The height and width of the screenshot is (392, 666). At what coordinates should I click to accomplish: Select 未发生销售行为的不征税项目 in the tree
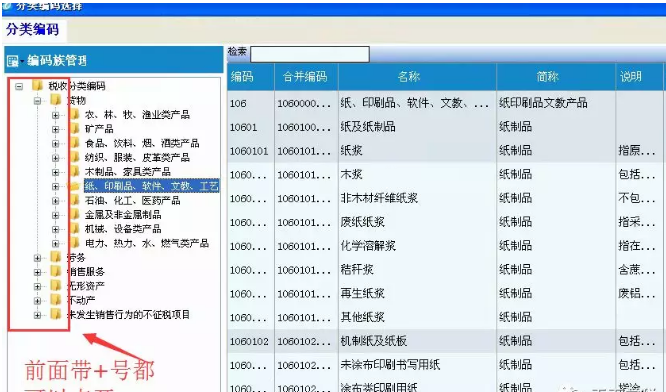coord(129,315)
